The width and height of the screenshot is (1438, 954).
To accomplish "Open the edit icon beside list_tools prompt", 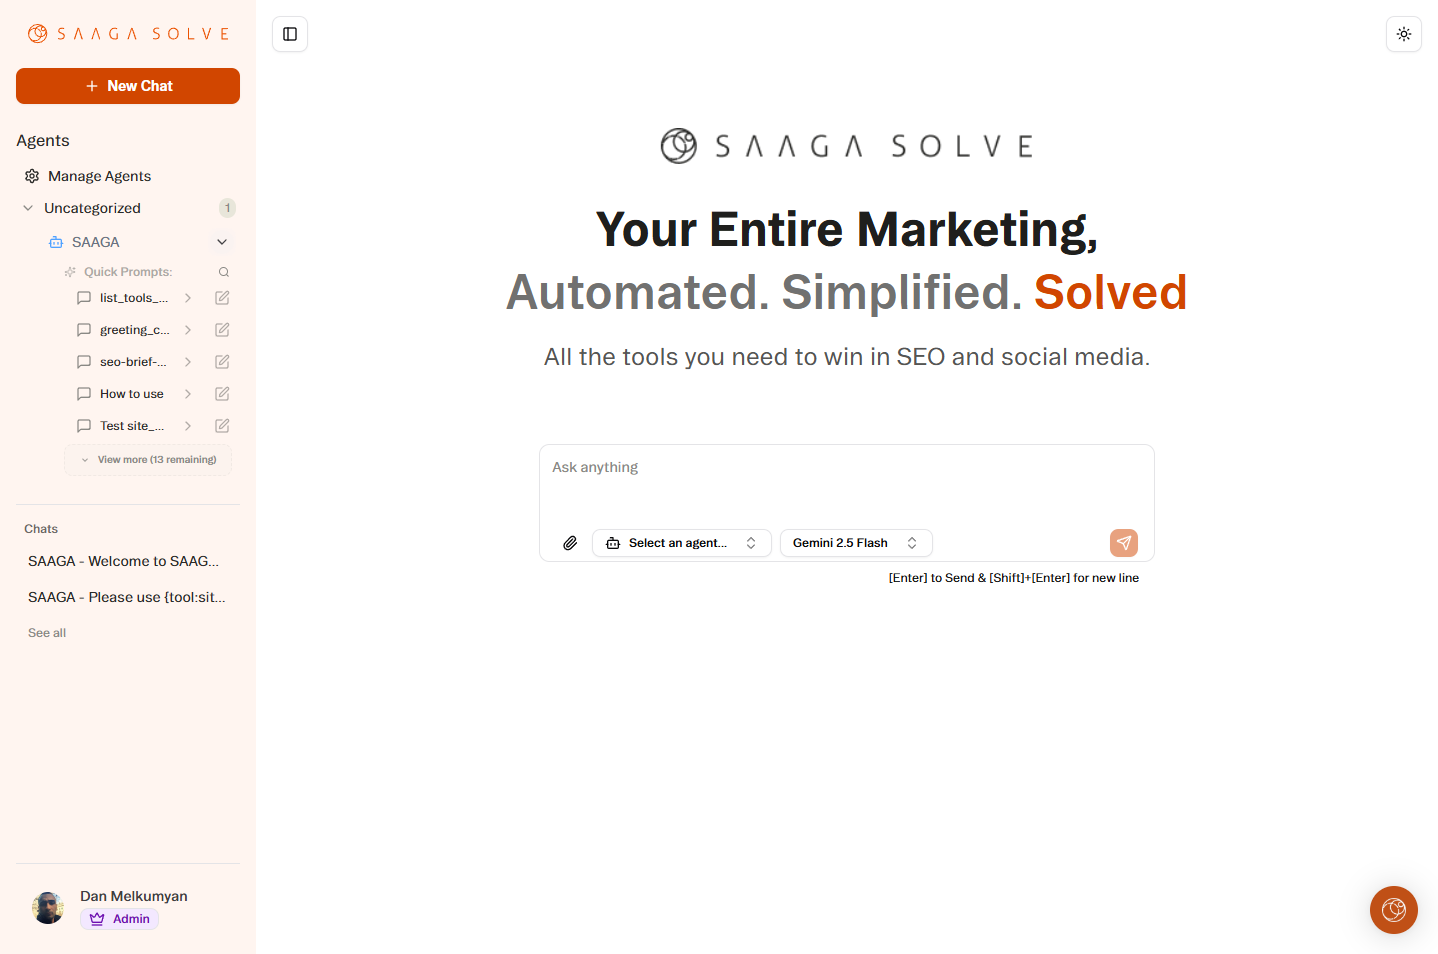I will point(221,297).
